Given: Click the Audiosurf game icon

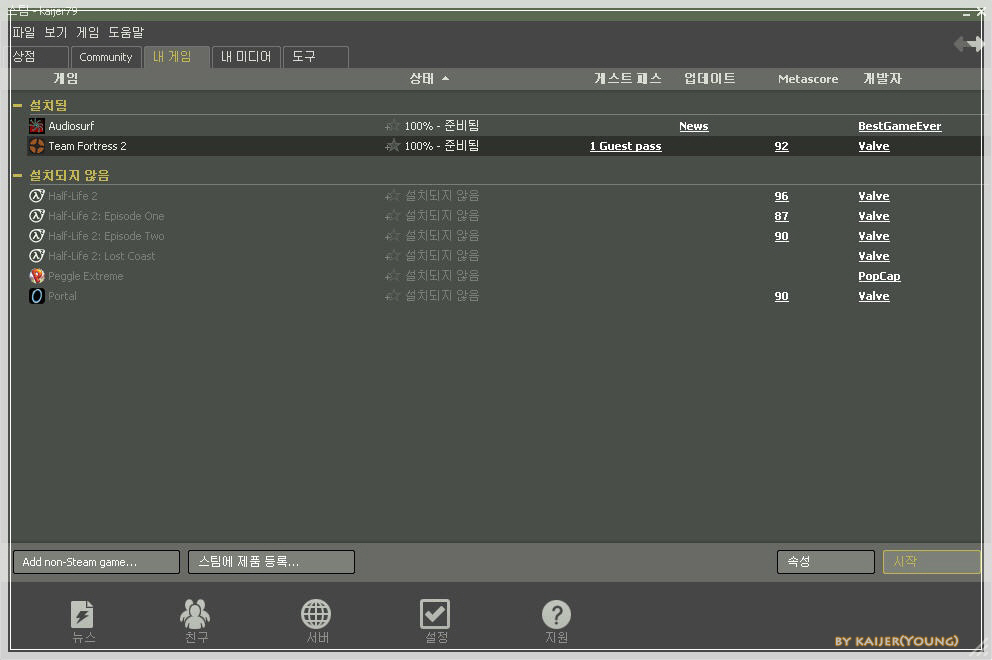Looking at the screenshot, I should (37, 125).
